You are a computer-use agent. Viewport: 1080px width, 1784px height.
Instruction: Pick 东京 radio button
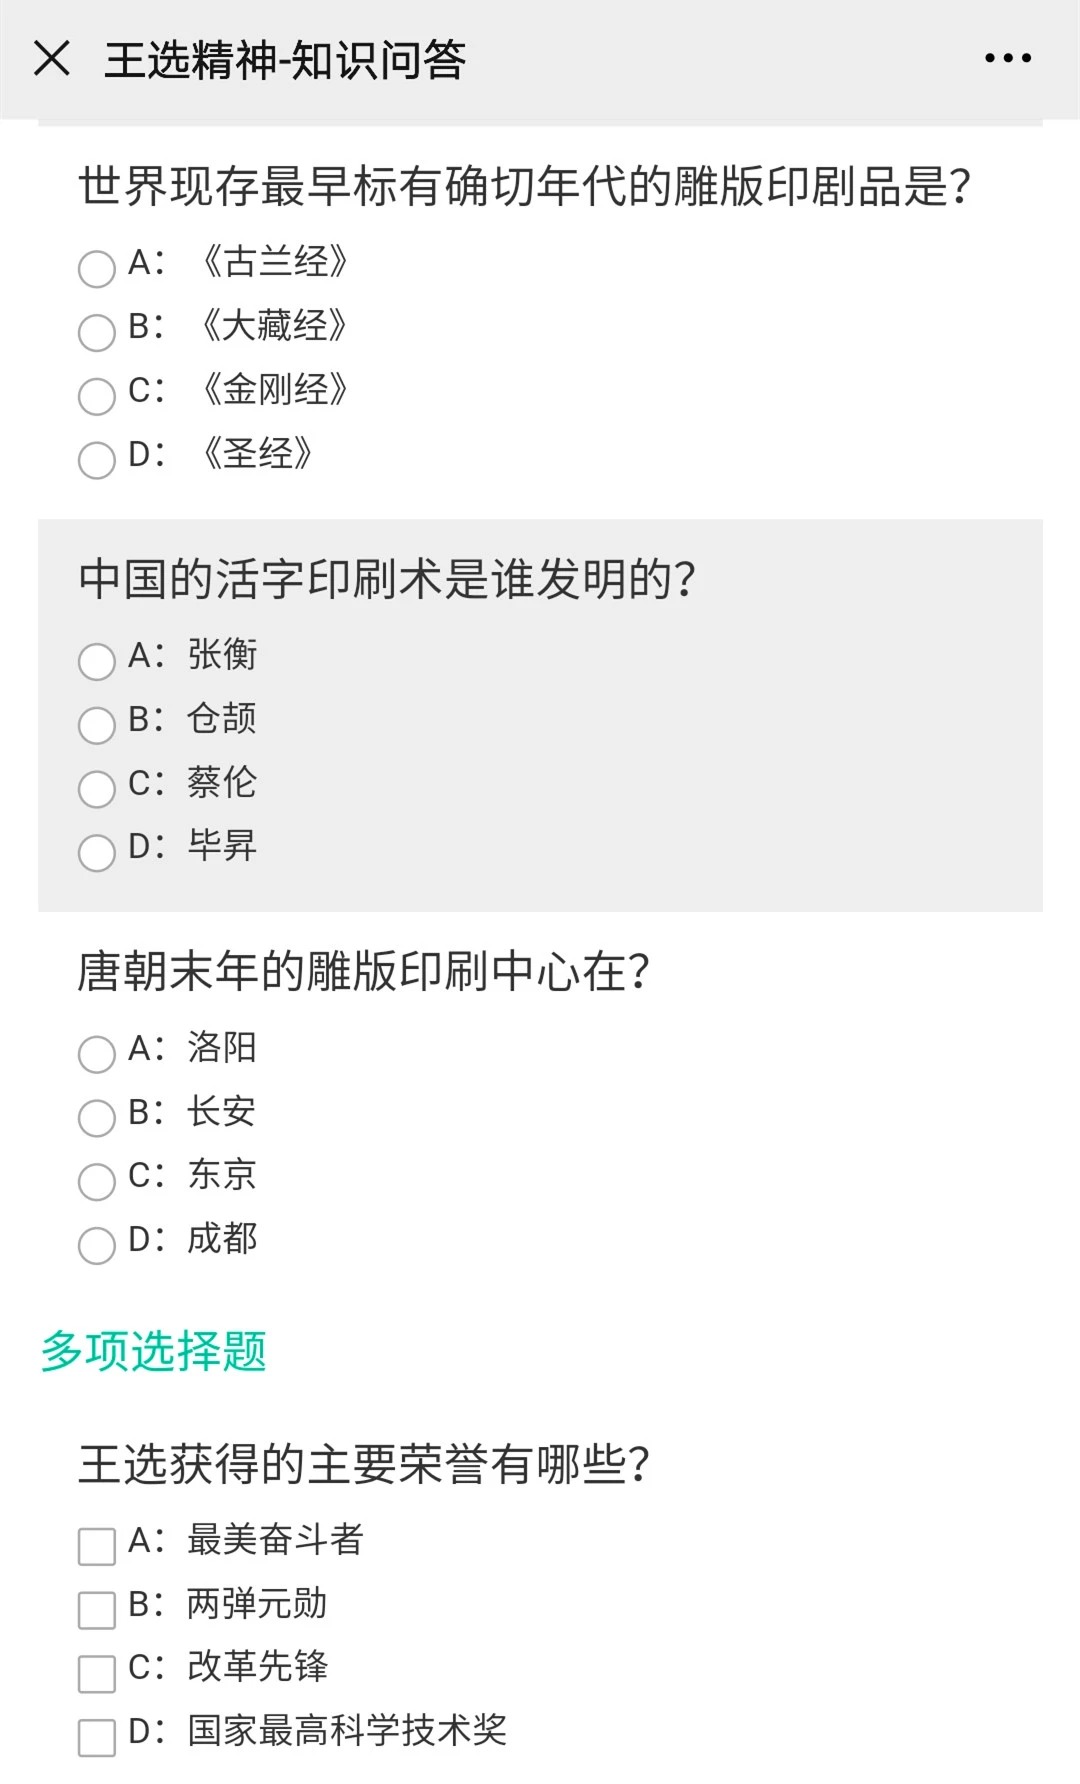pyautogui.click(x=97, y=1181)
